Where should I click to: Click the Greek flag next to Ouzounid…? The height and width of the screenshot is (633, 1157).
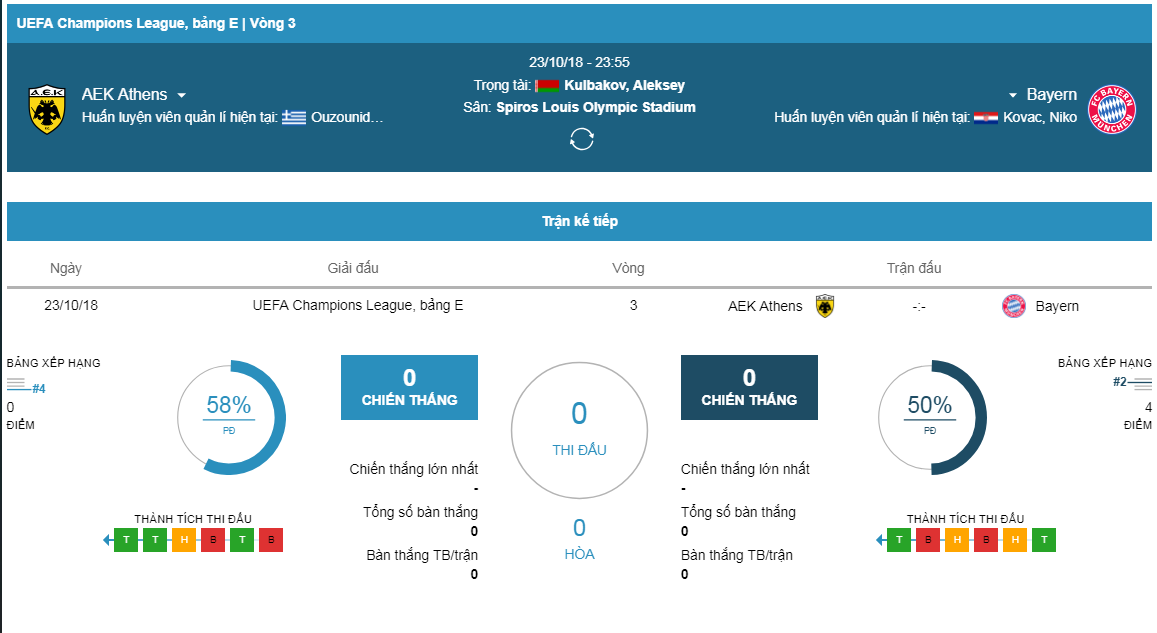(294, 117)
